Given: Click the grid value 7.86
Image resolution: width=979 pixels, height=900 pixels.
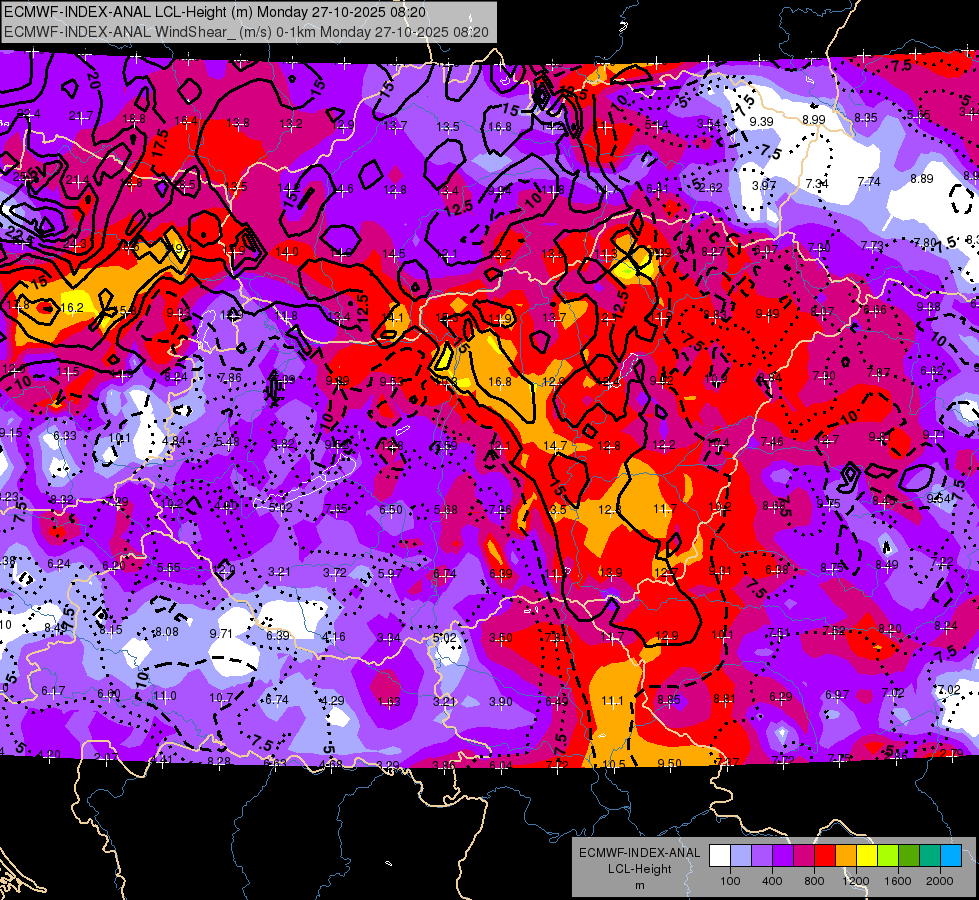Looking at the screenshot, I should point(230,378).
